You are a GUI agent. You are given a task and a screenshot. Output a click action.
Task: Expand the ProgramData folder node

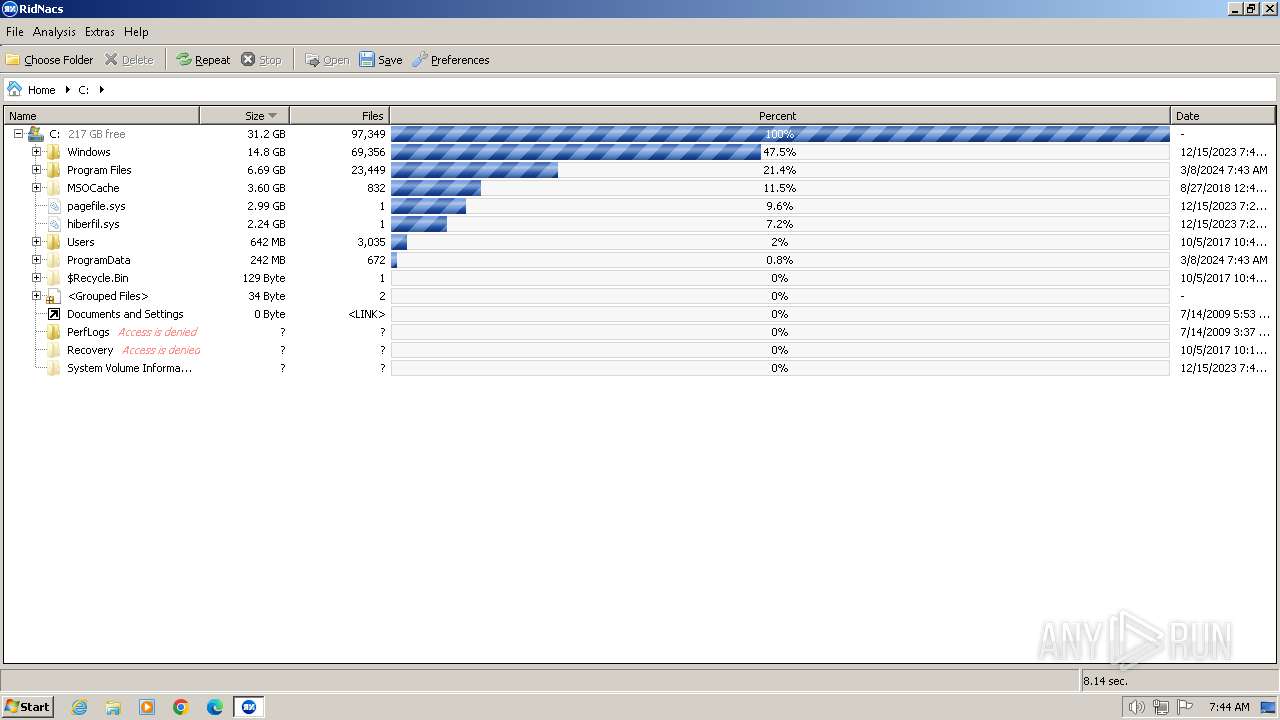point(36,260)
